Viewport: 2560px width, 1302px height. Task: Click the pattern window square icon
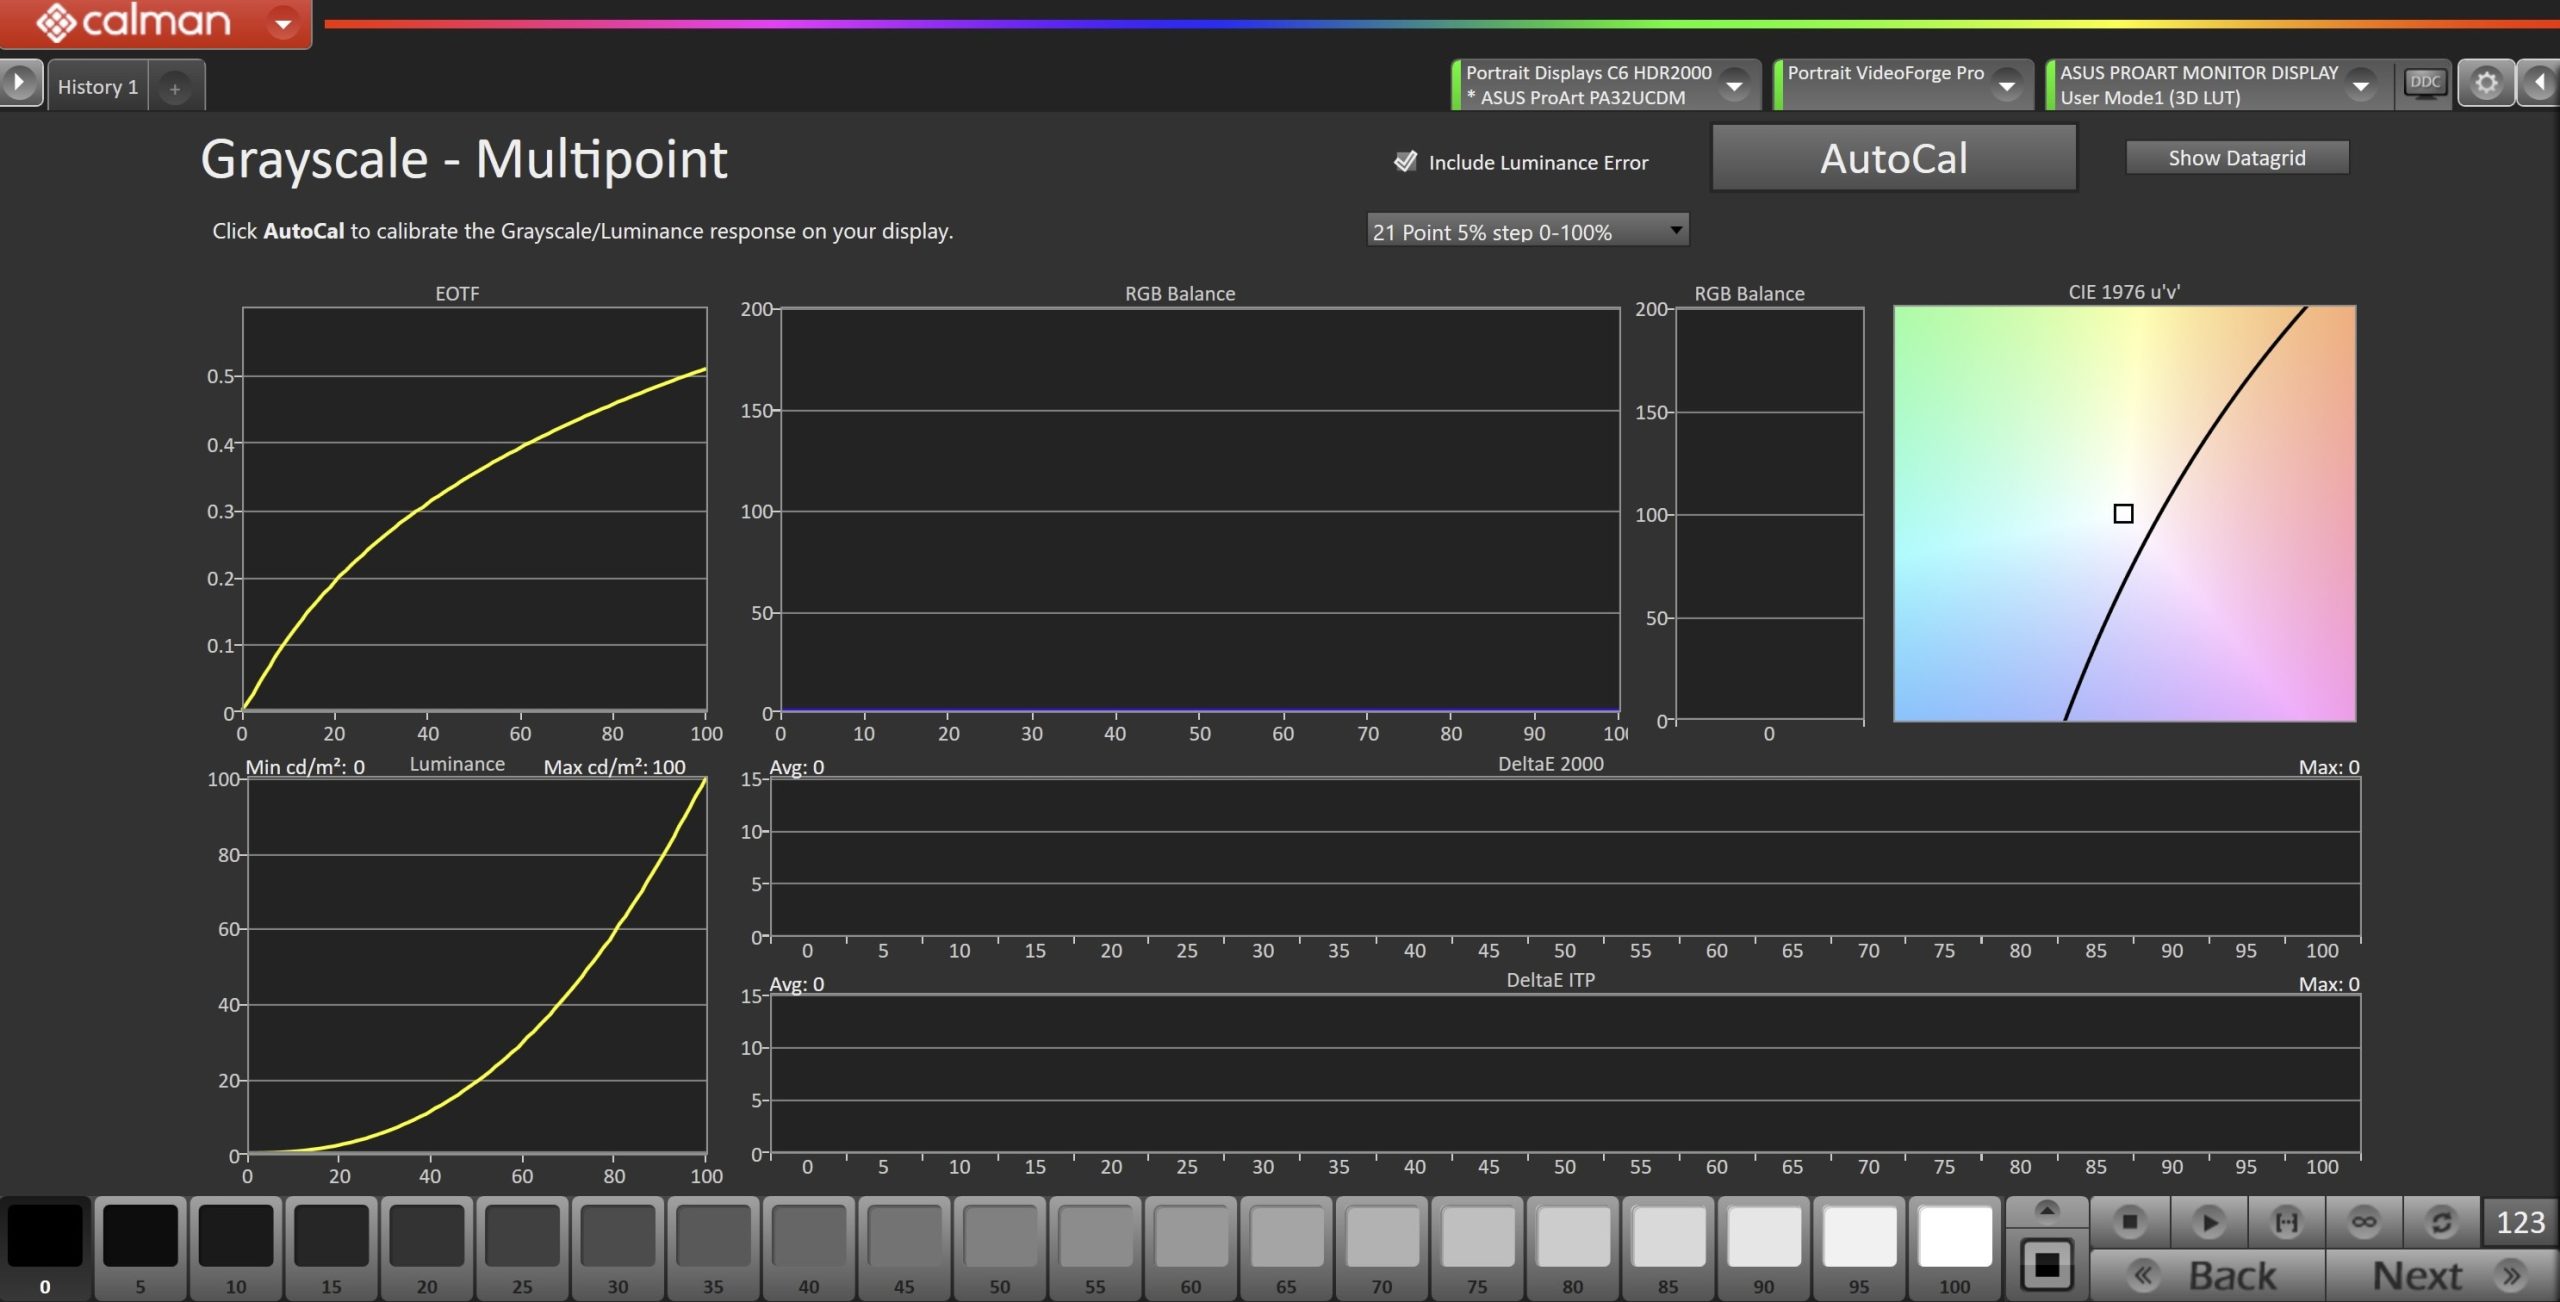click(2046, 1265)
